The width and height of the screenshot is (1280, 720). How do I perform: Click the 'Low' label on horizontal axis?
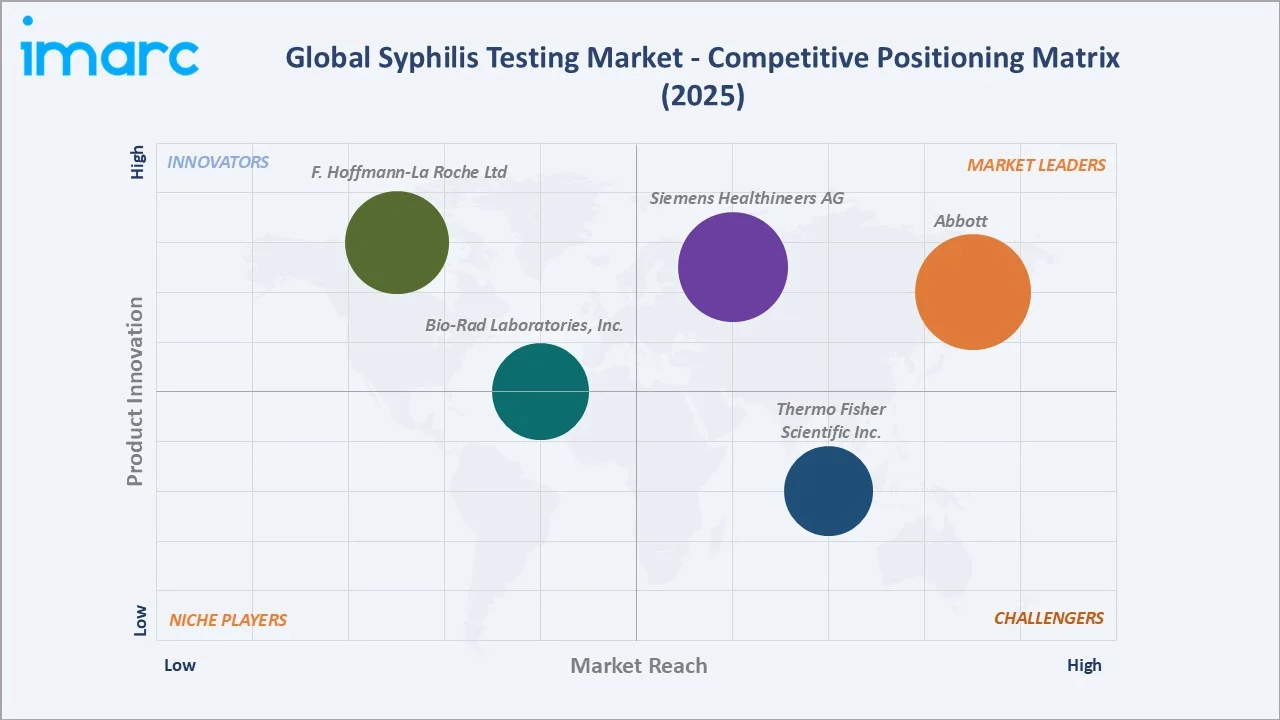click(180, 665)
